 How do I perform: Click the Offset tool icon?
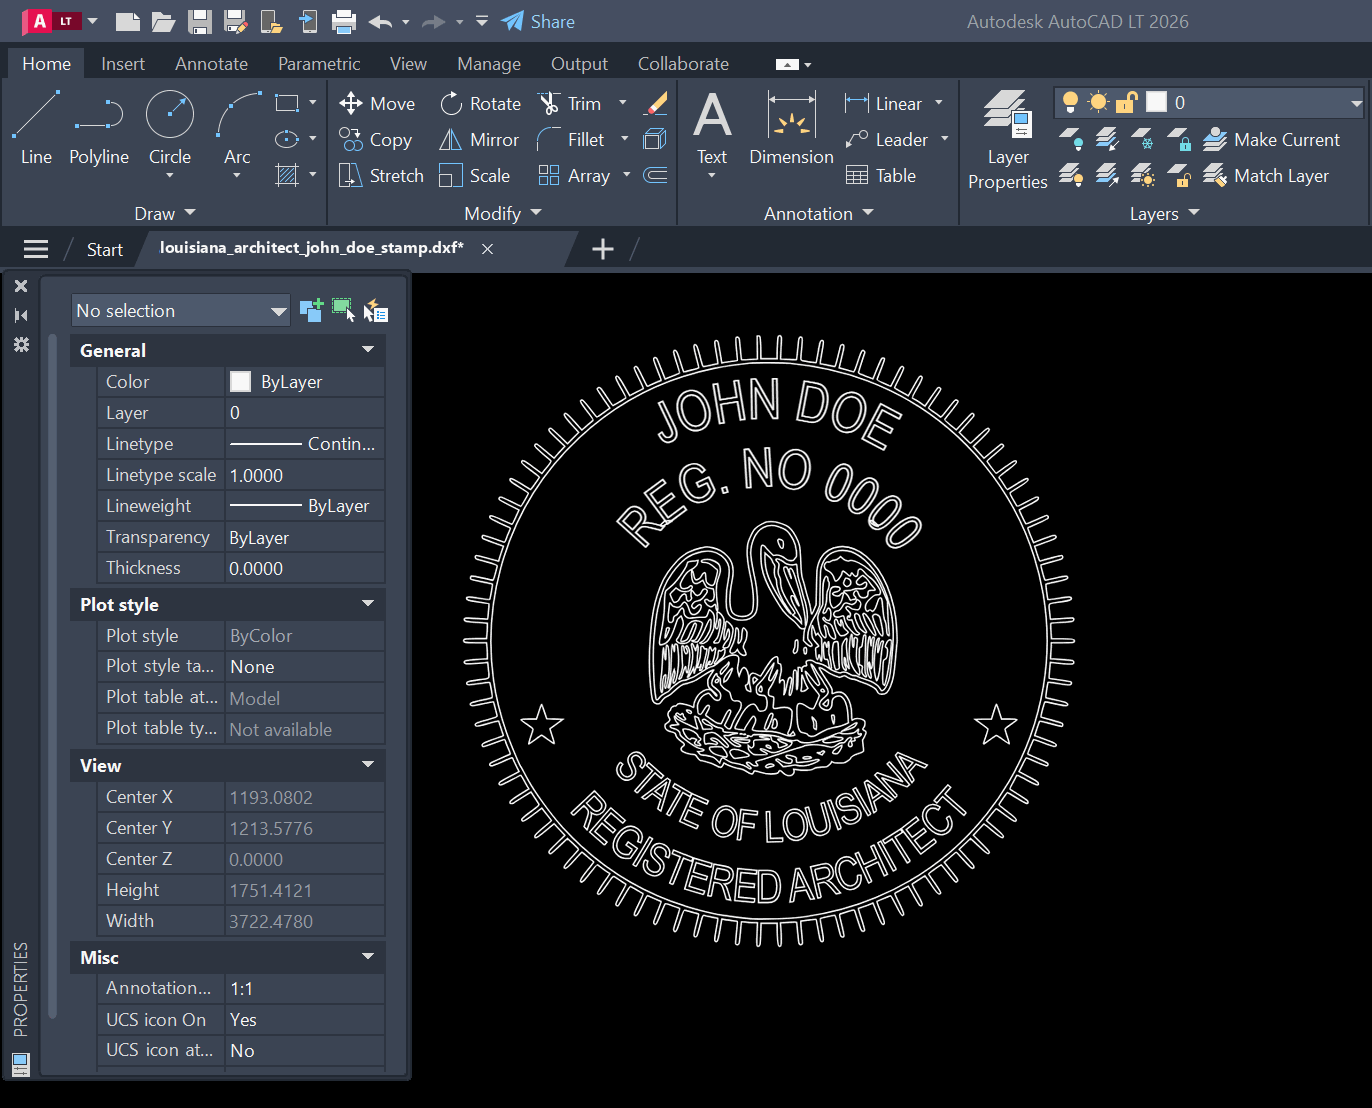click(656, 175)
